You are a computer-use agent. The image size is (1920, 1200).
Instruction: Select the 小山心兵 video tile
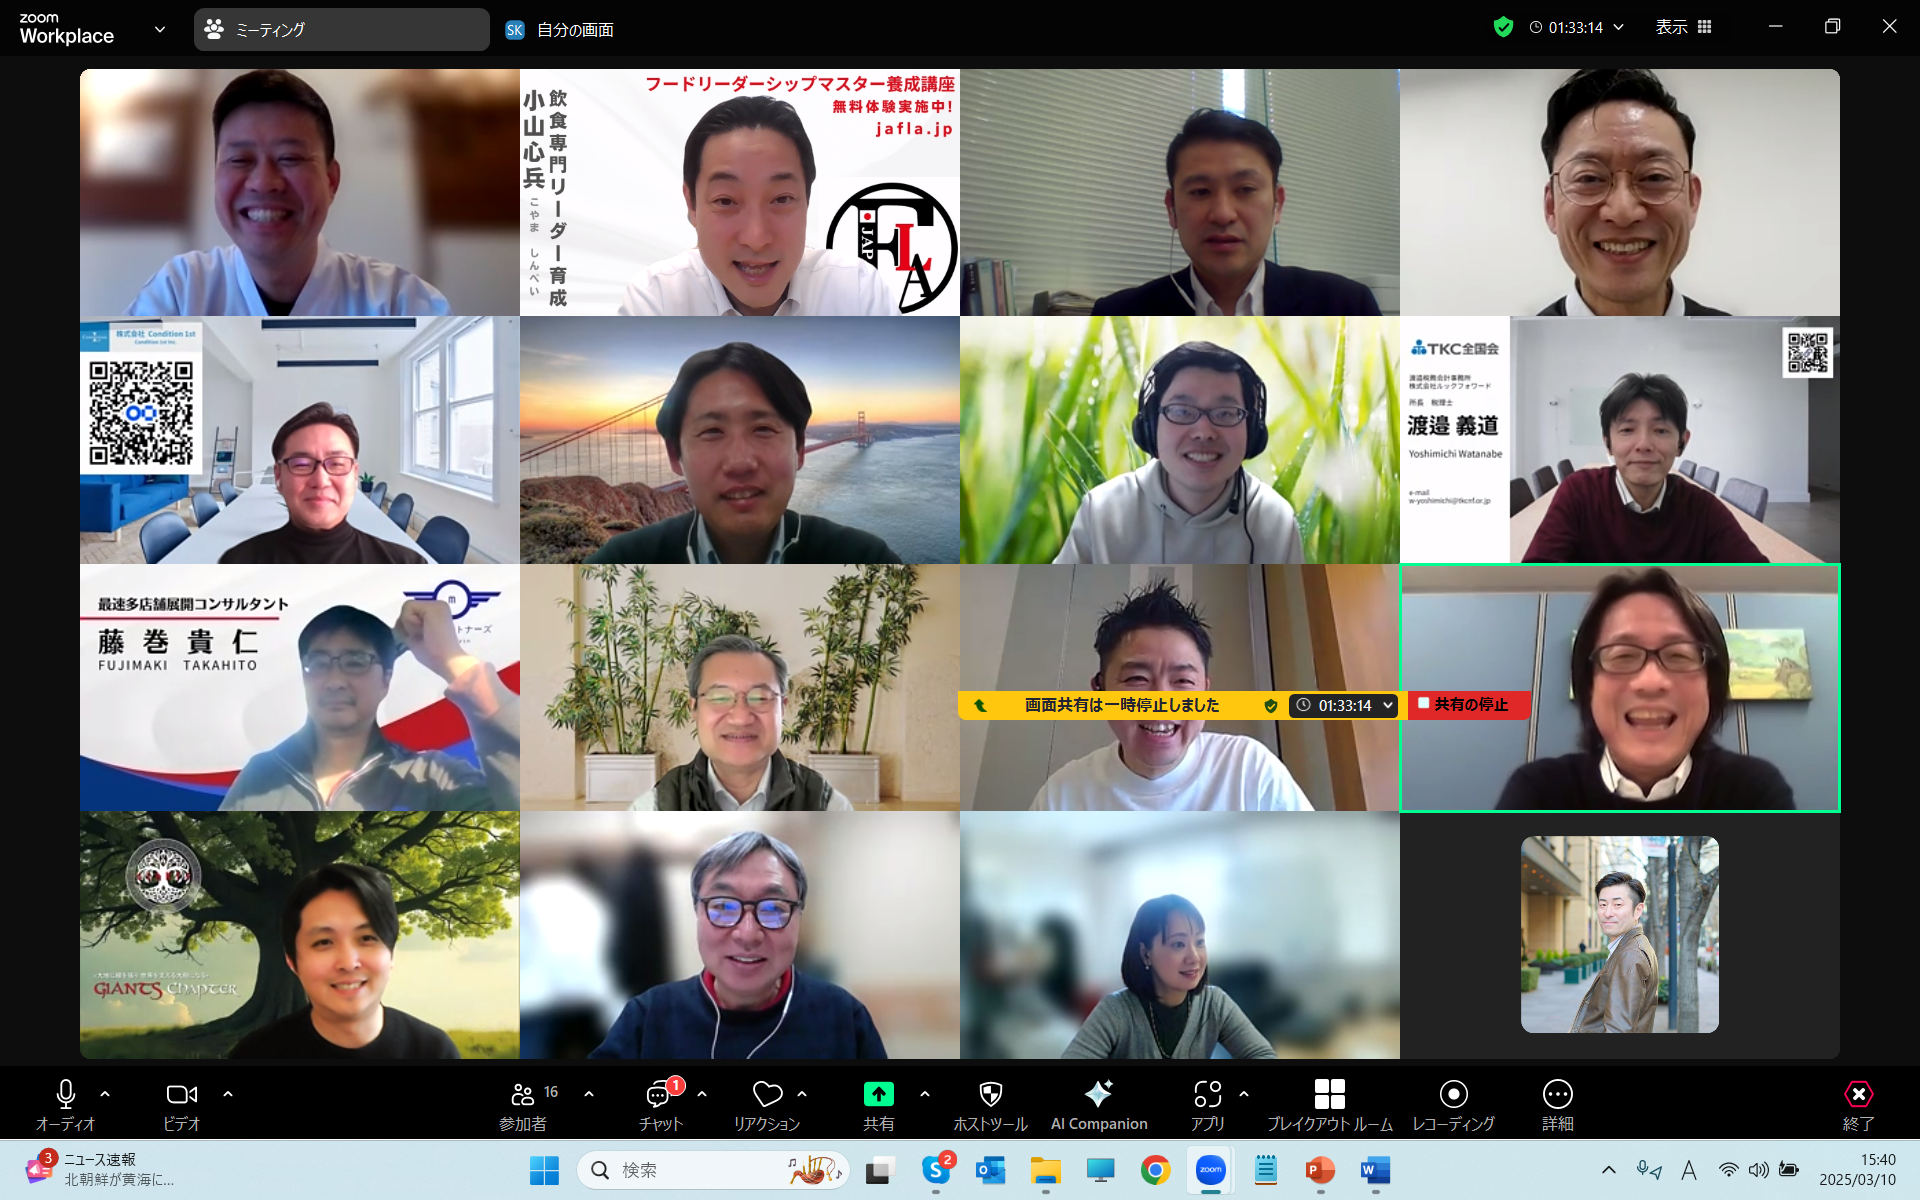click(x=740, y=192)
